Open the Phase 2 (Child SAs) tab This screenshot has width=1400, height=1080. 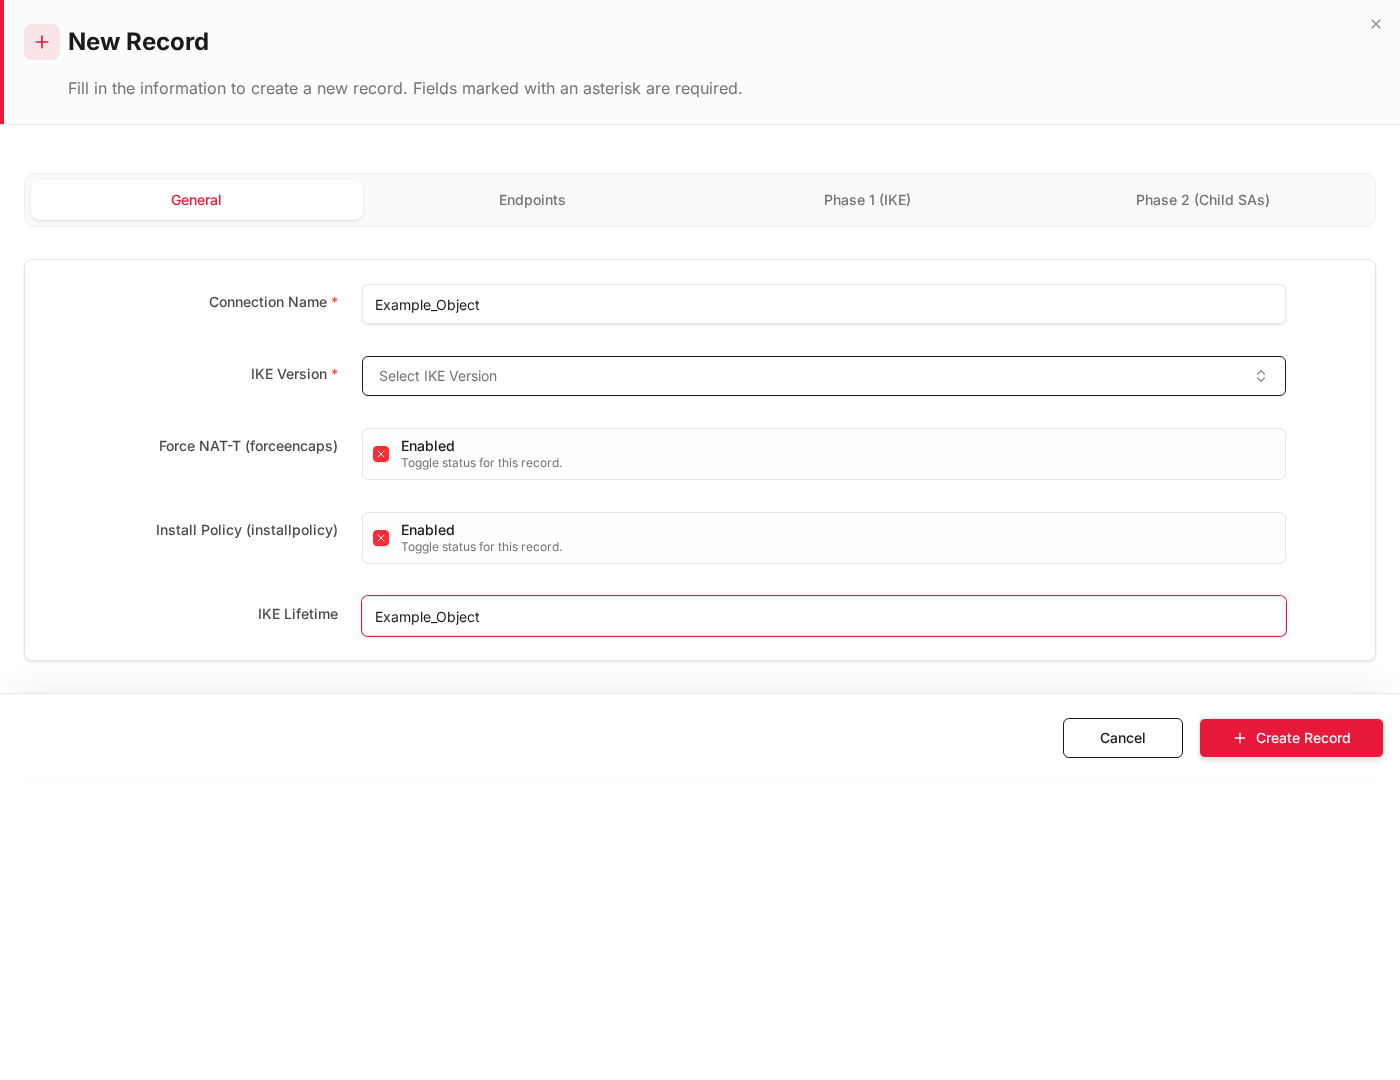pos(1203,200)
